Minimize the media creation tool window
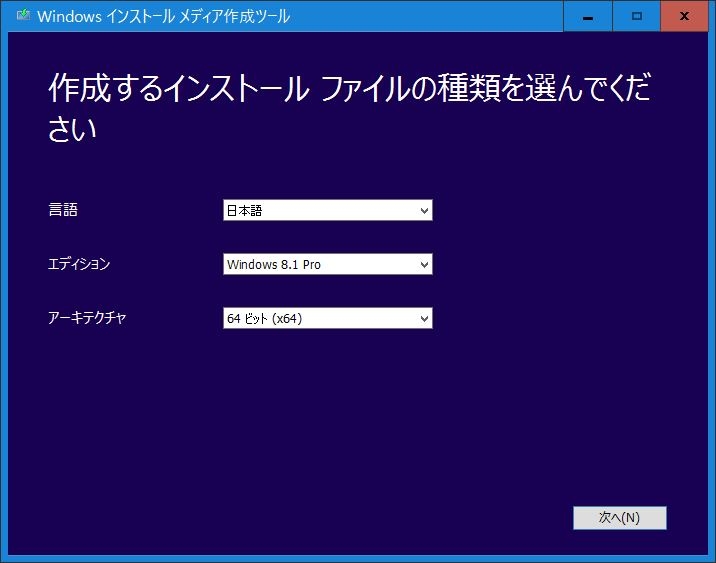This screenshot has width=716, height=563. 588,16
